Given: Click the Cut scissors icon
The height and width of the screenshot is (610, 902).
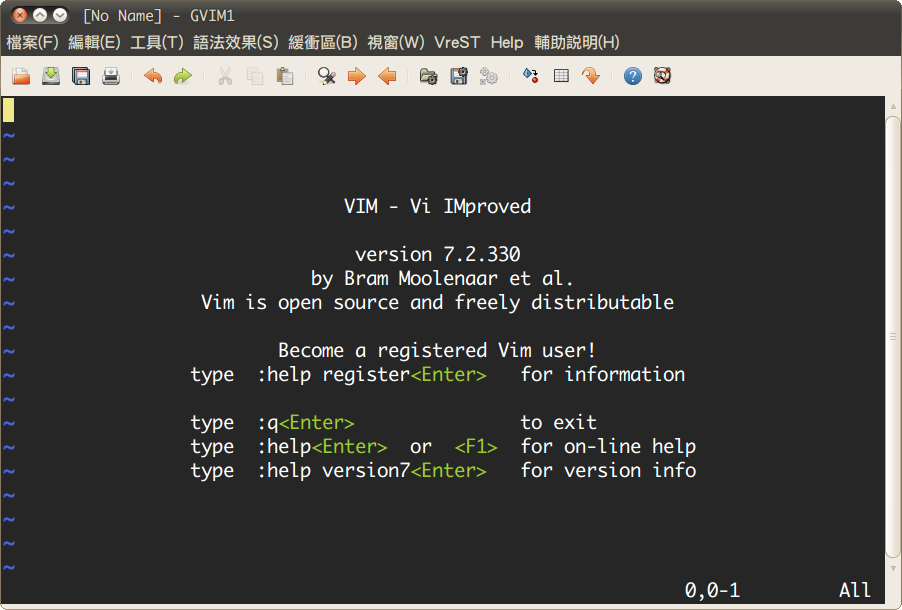Looking at the screenshot, I should click(x=225, y=76).
